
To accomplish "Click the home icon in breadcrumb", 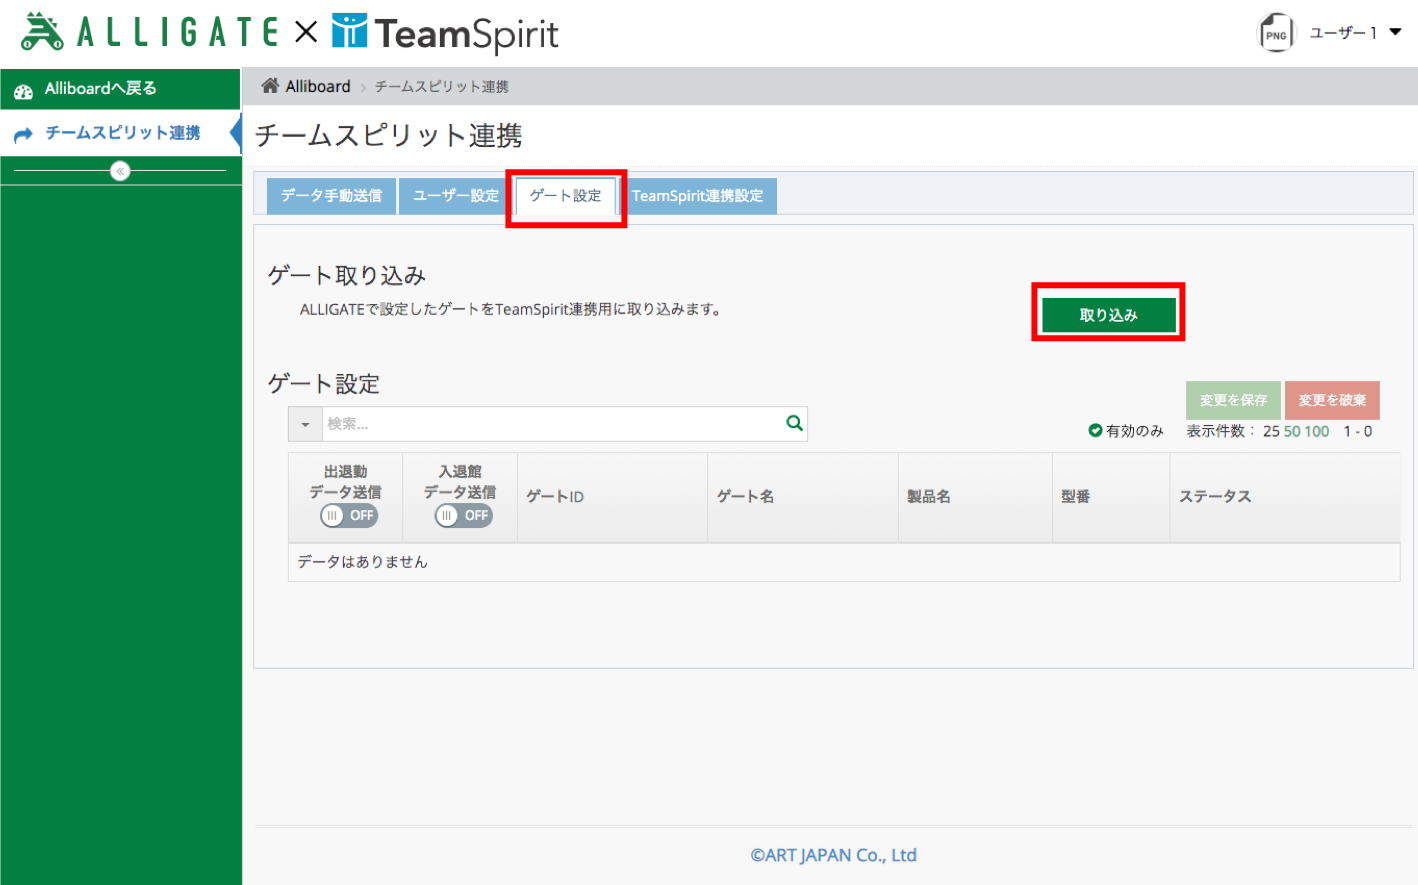I will click(270, 86).
